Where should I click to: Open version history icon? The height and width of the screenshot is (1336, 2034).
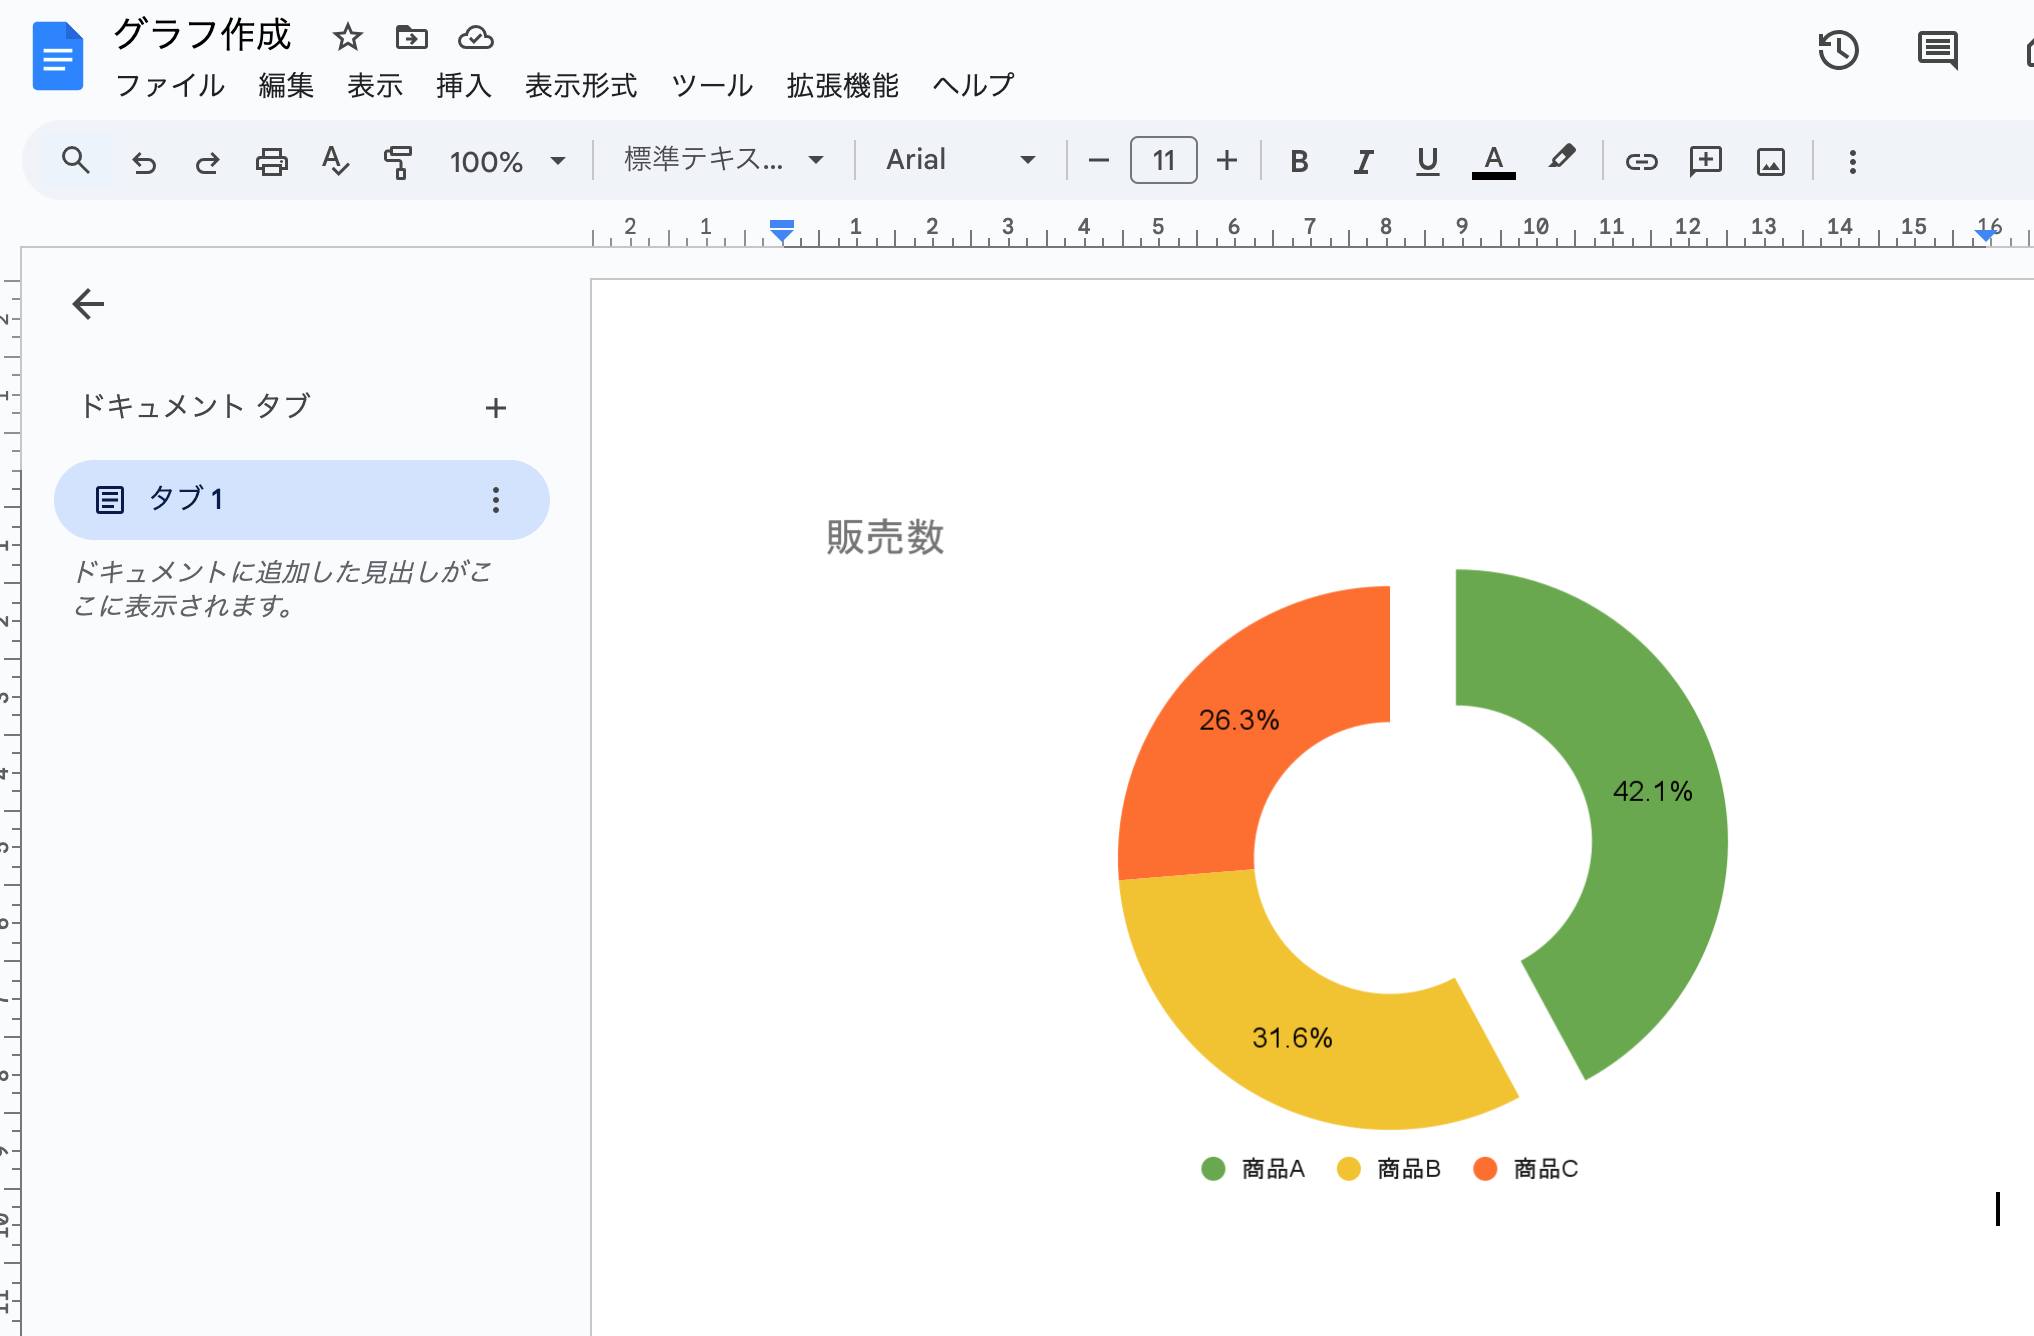click(x=1838, y=50)
